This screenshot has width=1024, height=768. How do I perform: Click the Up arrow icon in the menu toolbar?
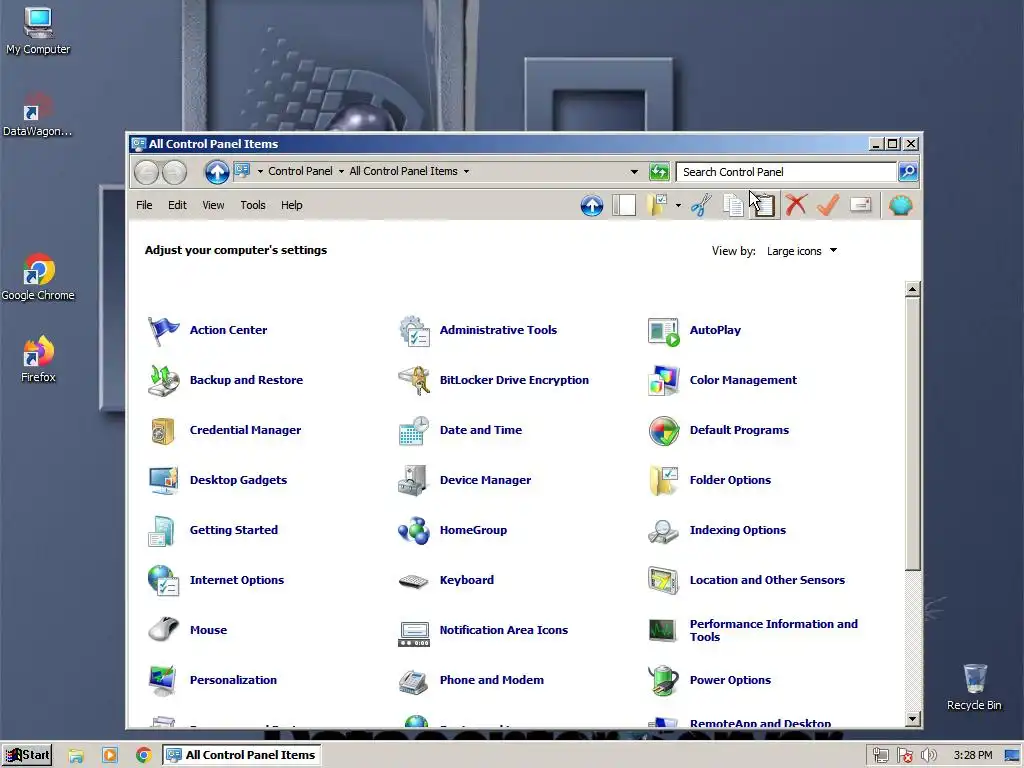(592, 205)
